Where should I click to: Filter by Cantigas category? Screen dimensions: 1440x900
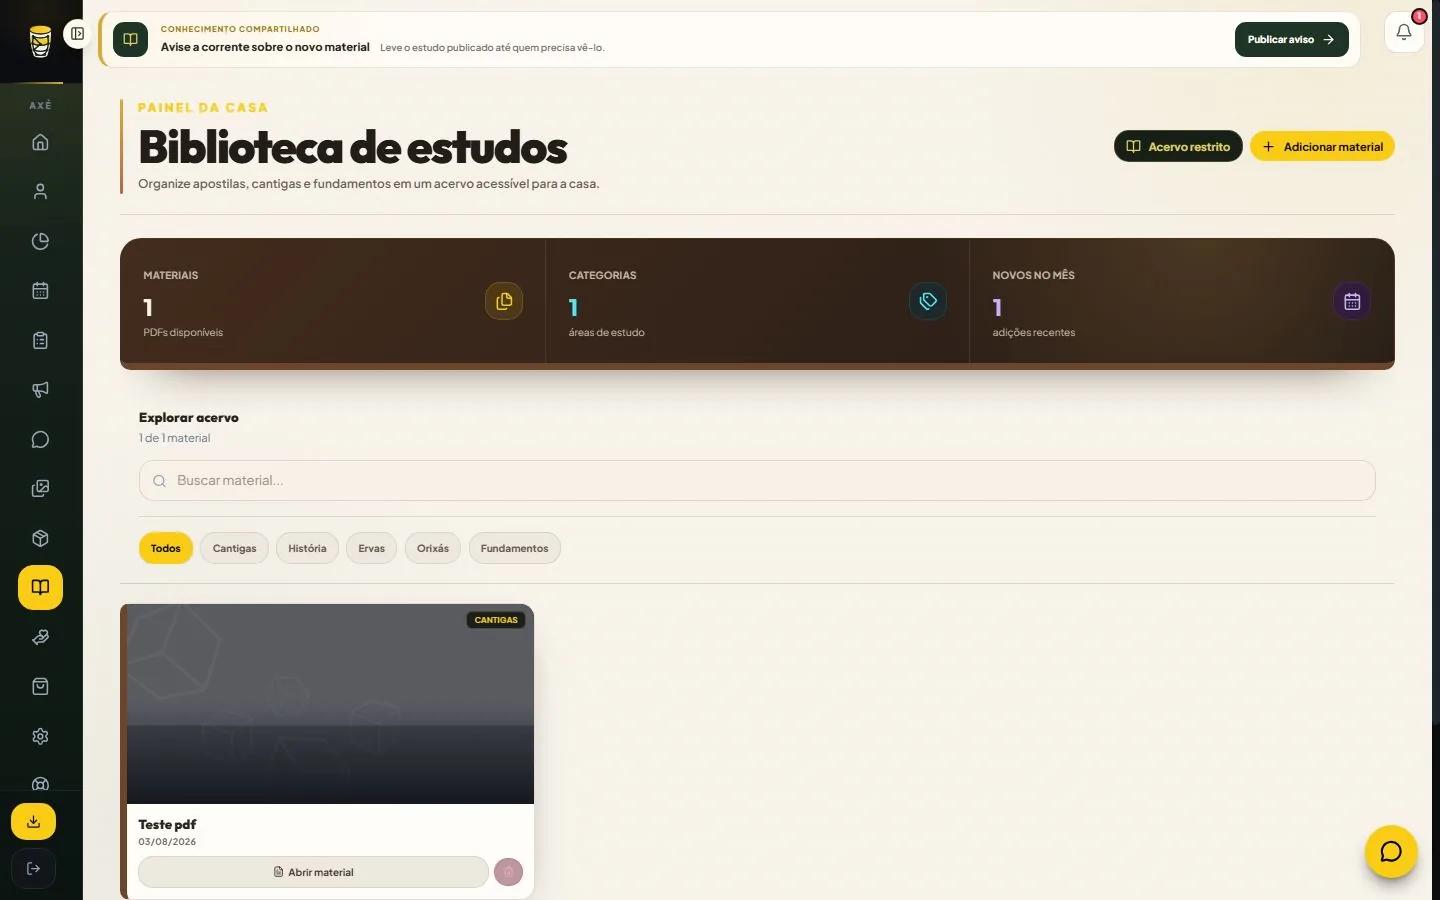(234, 548)
